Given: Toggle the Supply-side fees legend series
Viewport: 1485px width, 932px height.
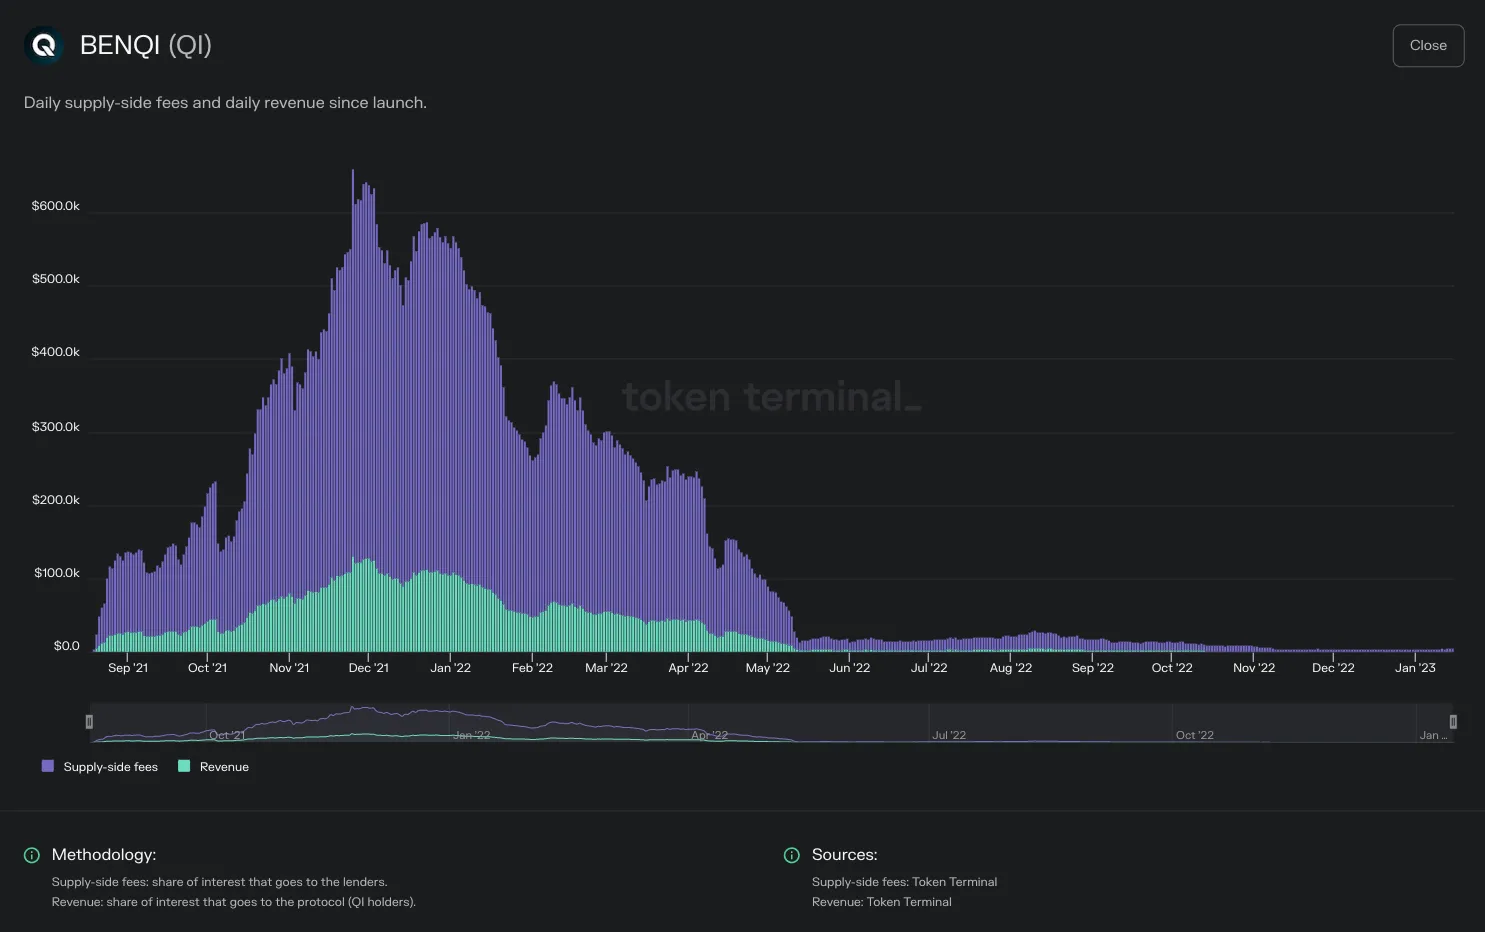Looking at the screenshot, I should [100, 767].
